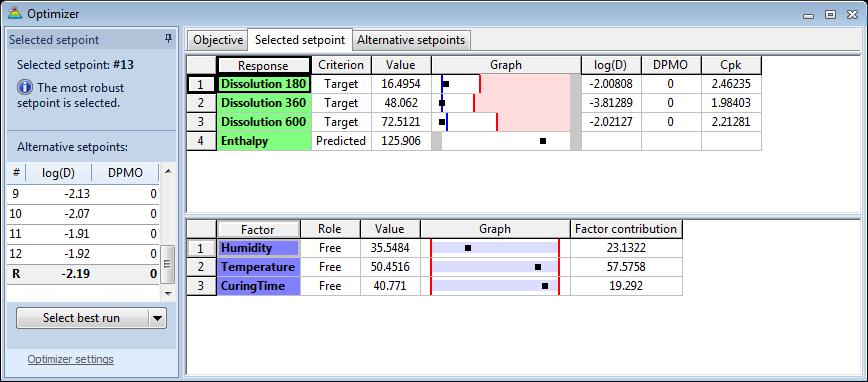Click the Factor contribution column header
Viewport: 868px width, 382px height.
(x=626, y=229)
